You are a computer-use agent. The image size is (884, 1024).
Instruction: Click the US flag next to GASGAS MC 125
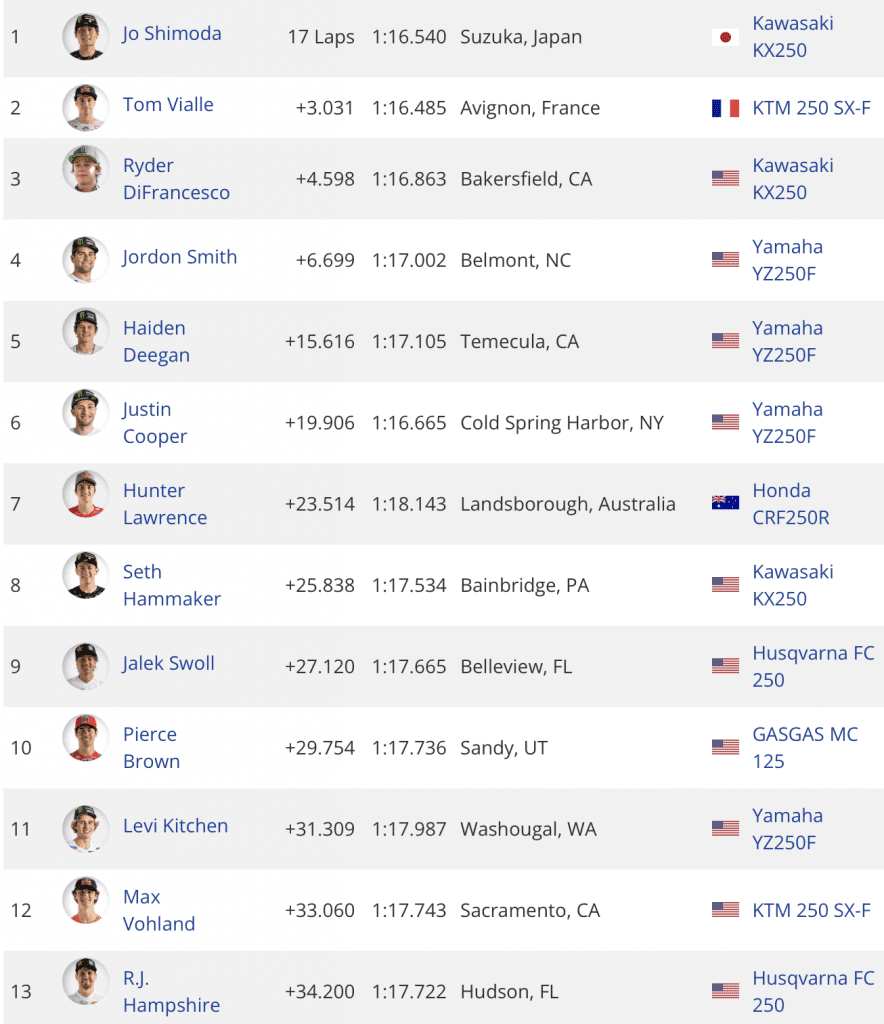point(724,746)
